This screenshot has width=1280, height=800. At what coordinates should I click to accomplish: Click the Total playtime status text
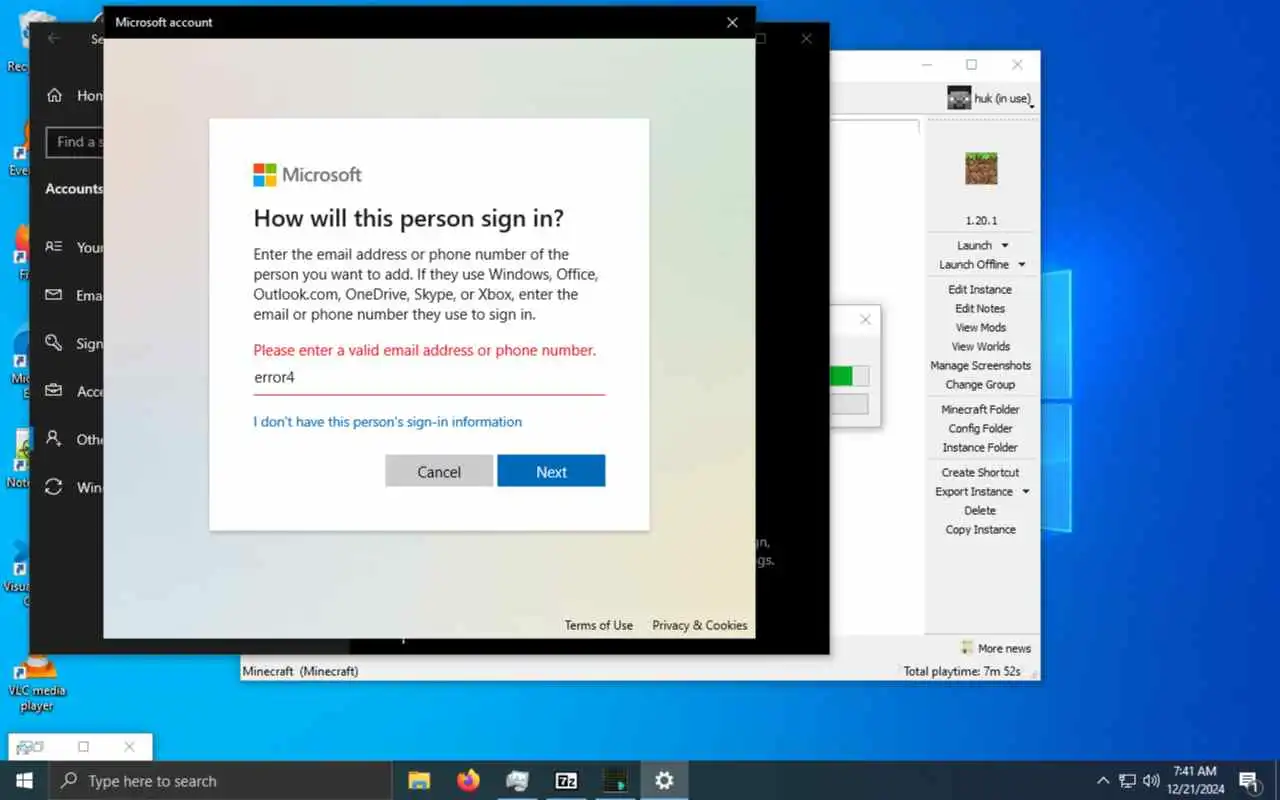962,671
